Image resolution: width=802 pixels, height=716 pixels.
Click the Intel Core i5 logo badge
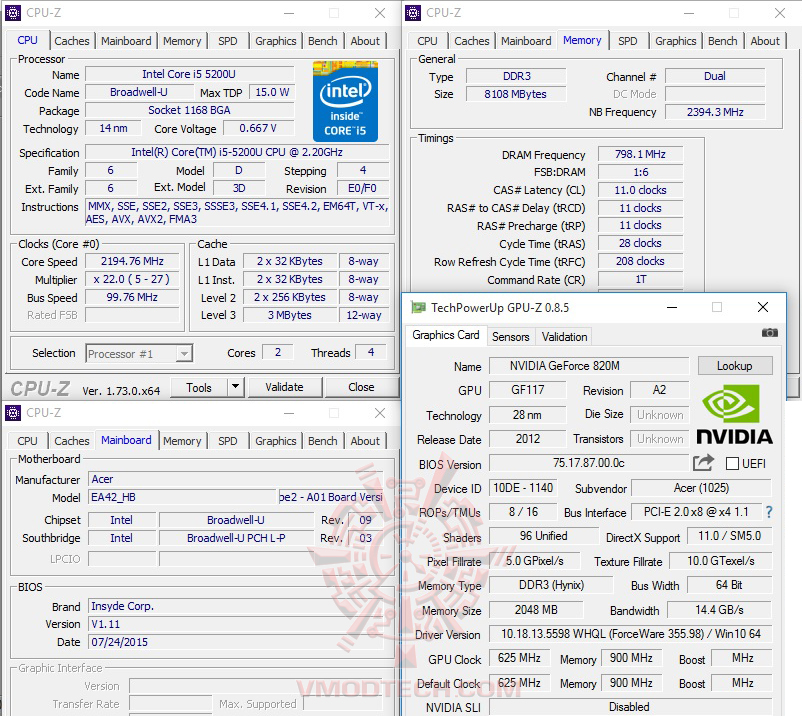[x=345, y=101]
